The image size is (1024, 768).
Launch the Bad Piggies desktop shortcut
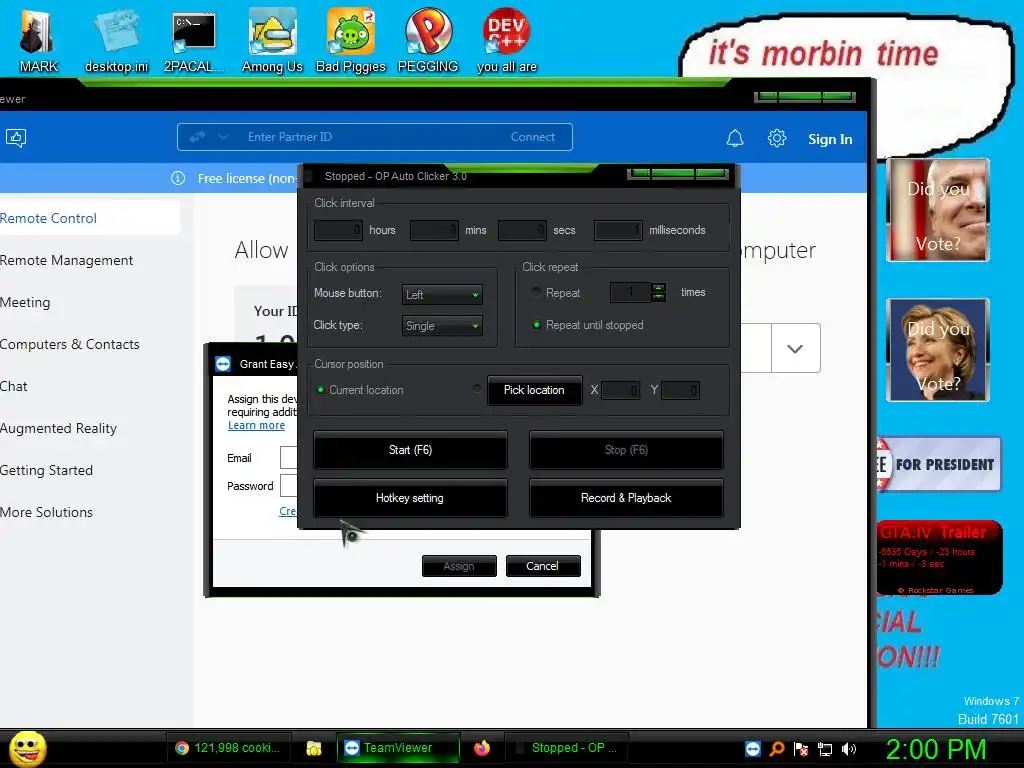(x=351, y=40)
